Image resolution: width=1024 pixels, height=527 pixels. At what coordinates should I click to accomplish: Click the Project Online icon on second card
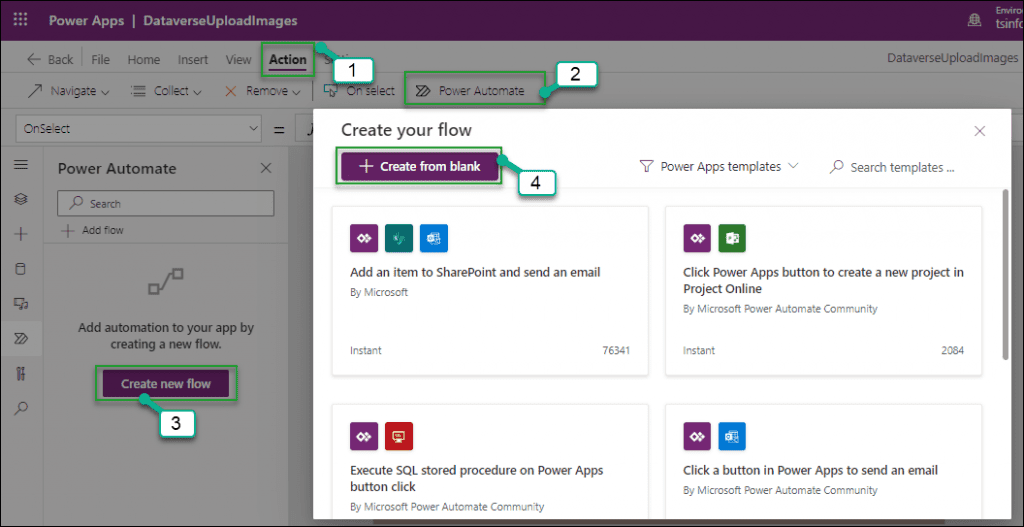(732, 238)
